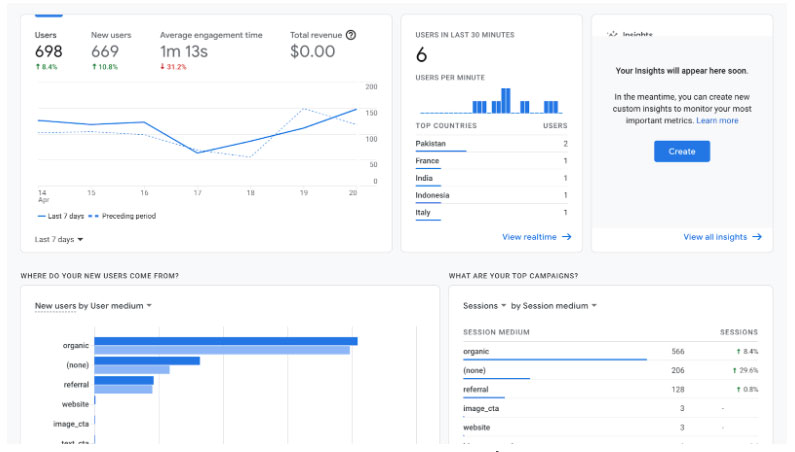Select the New users metric tab
Viewport: 795px width, 452px height.
tap(111, 51)
